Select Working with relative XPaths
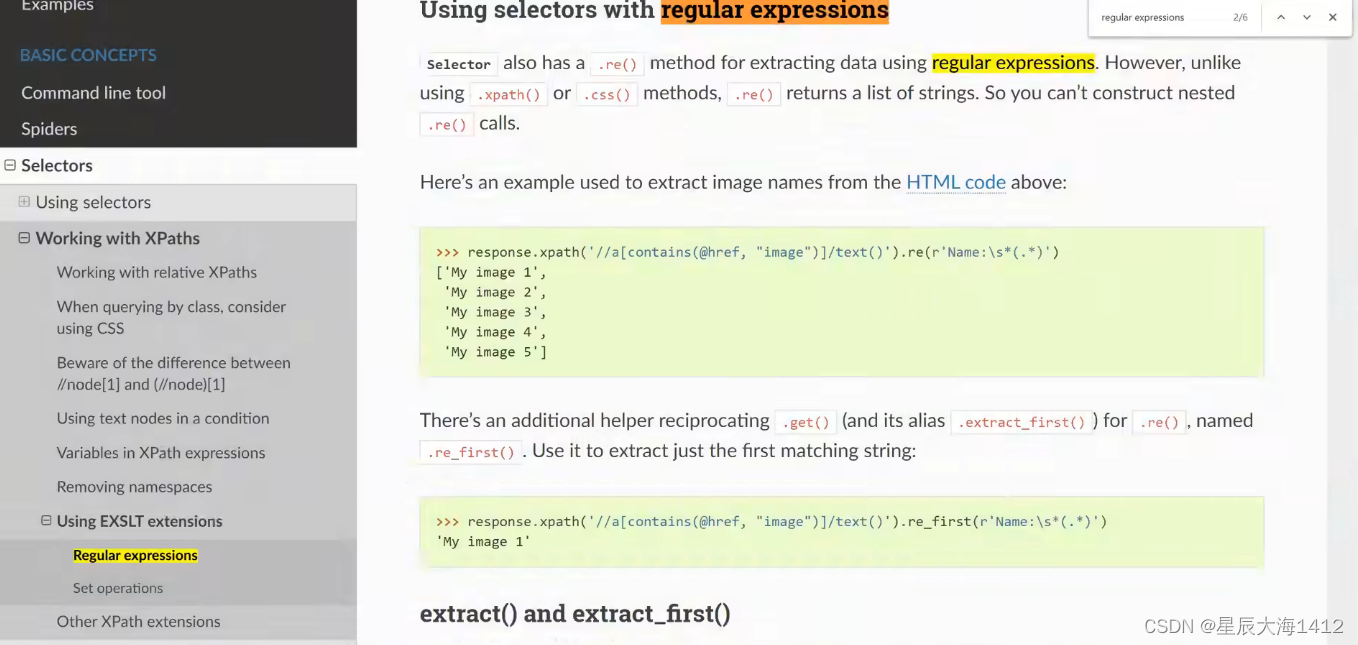This screenshot has height=645, width=1358. click(157, 272)
